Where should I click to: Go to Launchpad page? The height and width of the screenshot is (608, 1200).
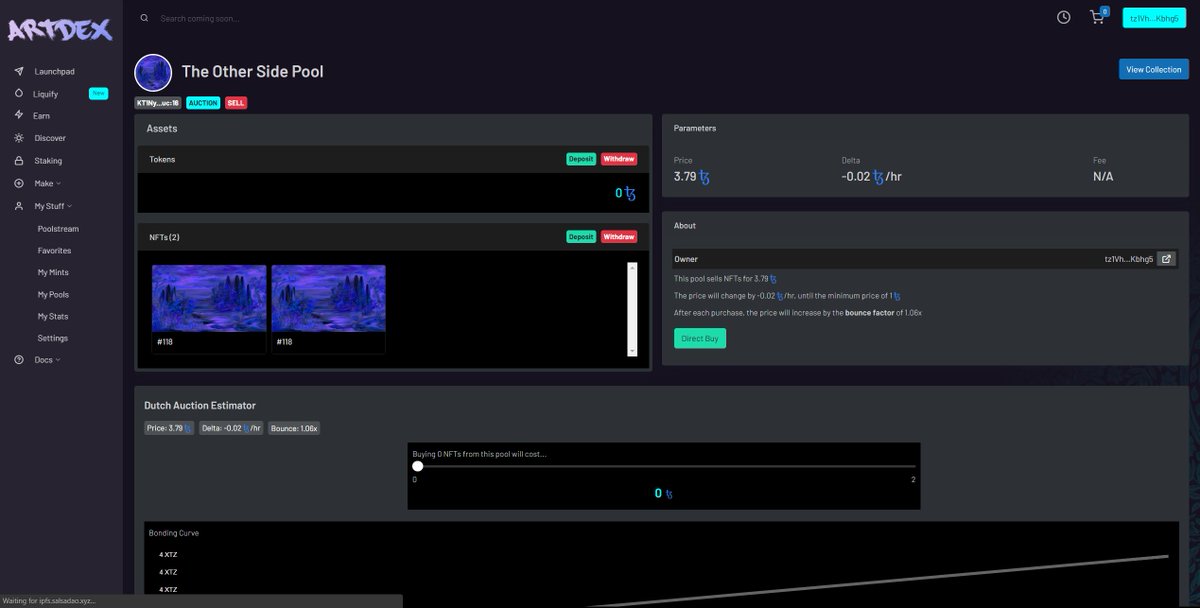[x=54, y=72]
